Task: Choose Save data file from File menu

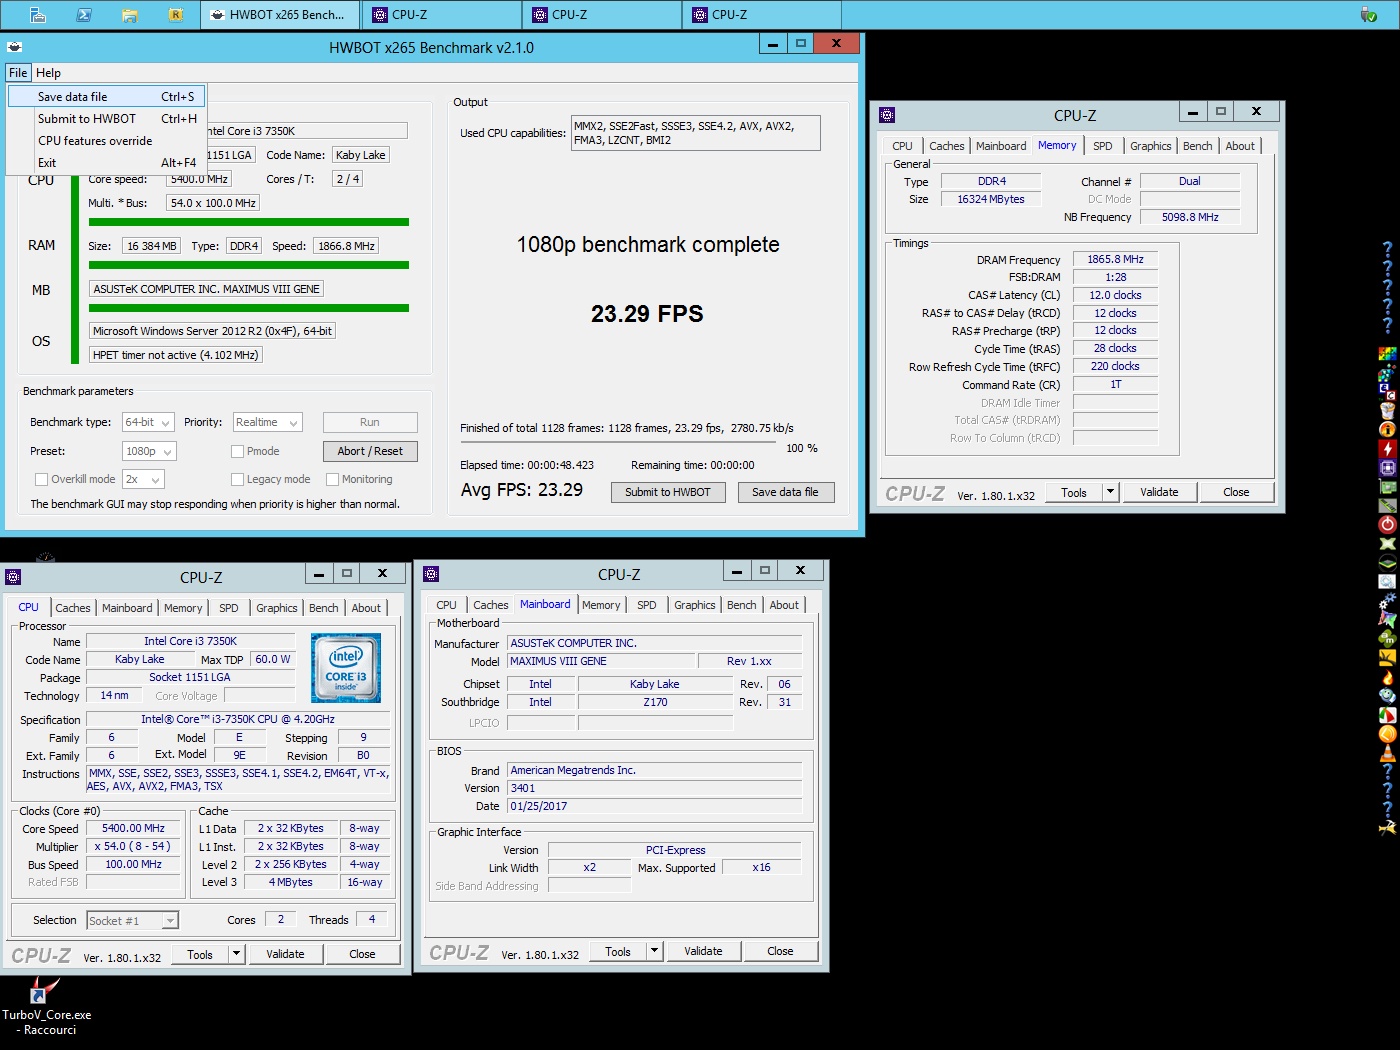Action: click(x=107, y=97)
